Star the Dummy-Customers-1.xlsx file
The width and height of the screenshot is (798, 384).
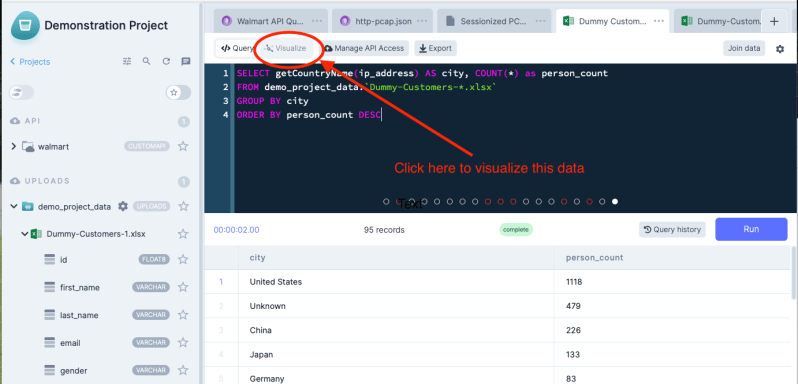183,234
